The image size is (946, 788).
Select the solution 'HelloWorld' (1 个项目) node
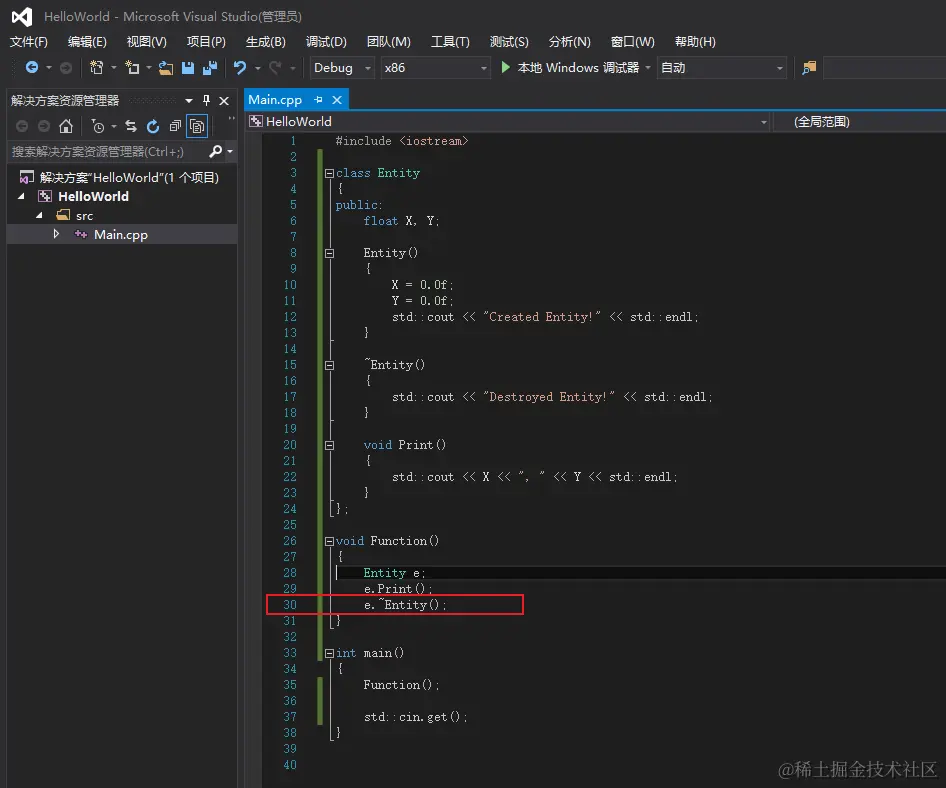click(x=129, y=177)
